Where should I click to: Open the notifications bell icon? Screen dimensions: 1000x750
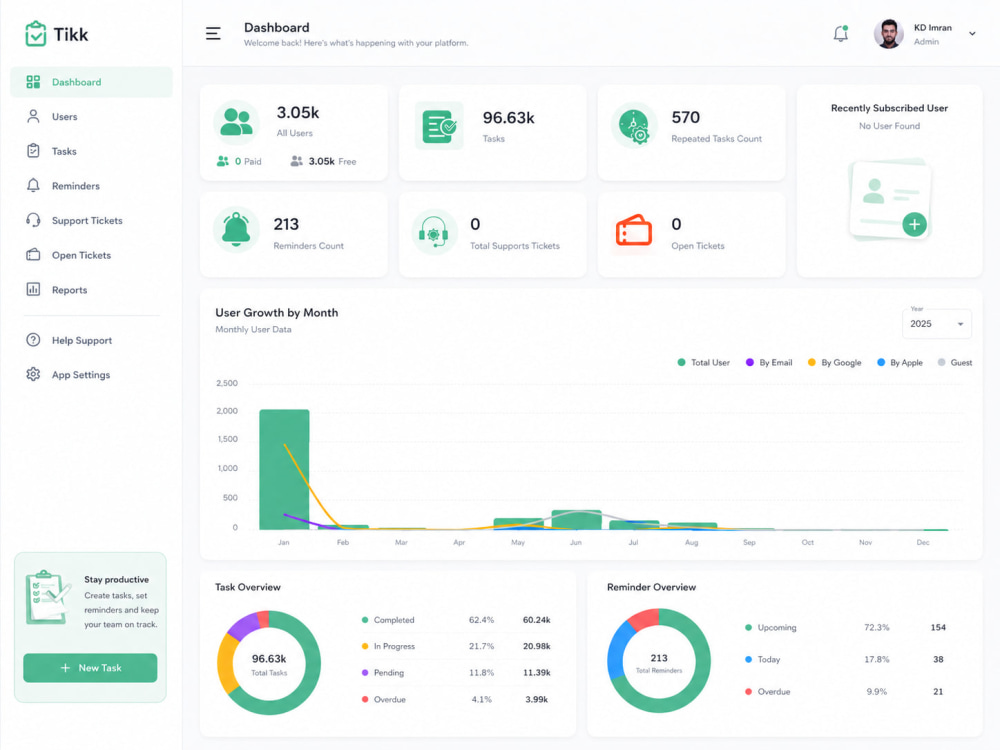841,33
